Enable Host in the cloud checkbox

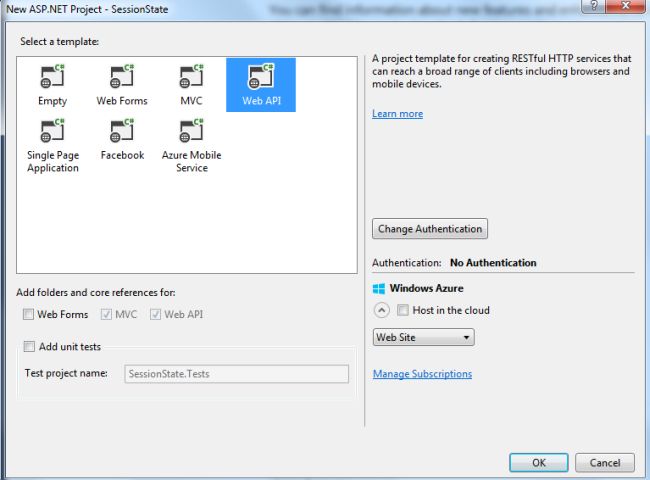pyautogui.click(x=403, y=310)
